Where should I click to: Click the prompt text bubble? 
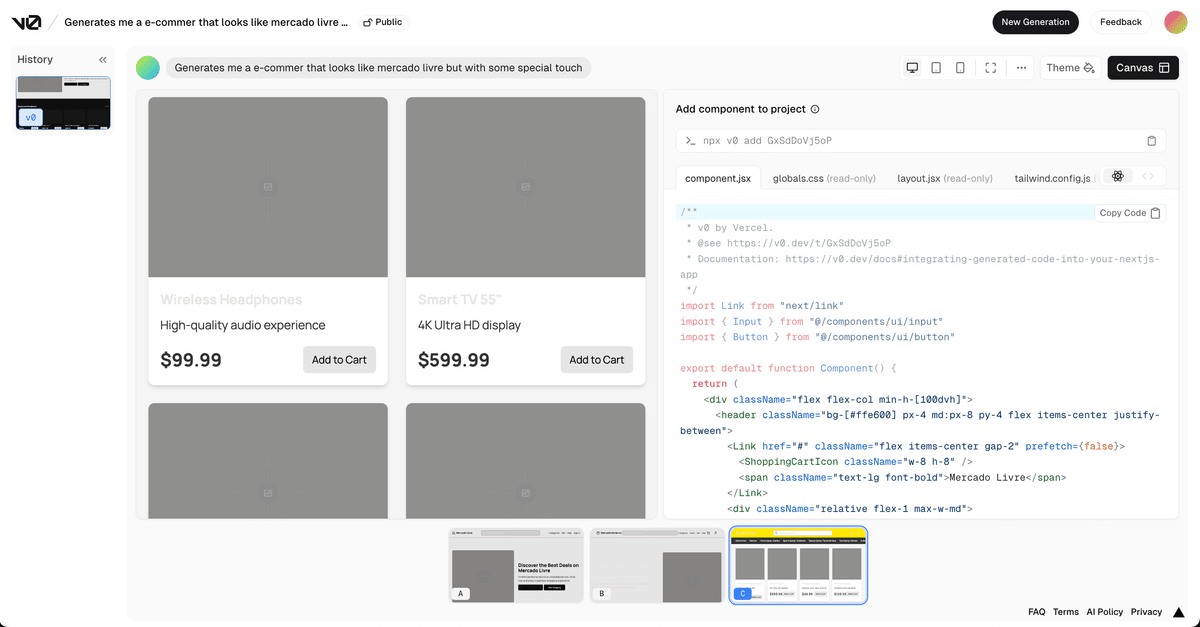pyautogui.click(x=378, y=68)
